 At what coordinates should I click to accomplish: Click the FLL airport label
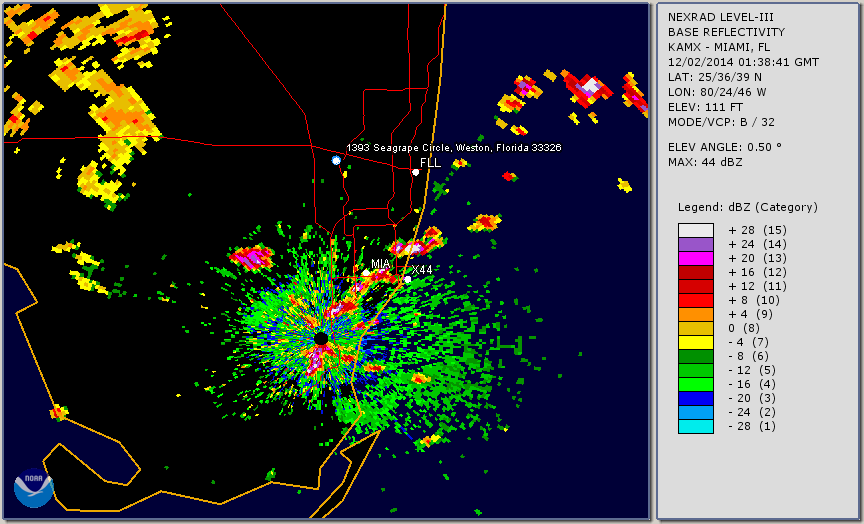click(x=430, y=163)
